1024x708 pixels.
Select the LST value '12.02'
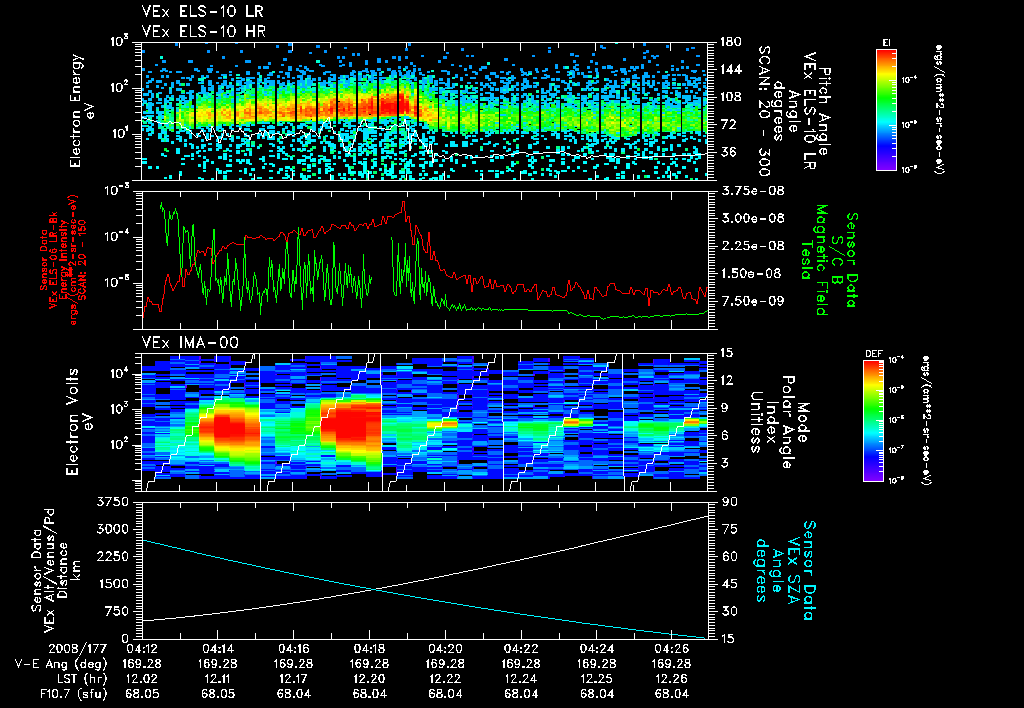pos(142,679)
